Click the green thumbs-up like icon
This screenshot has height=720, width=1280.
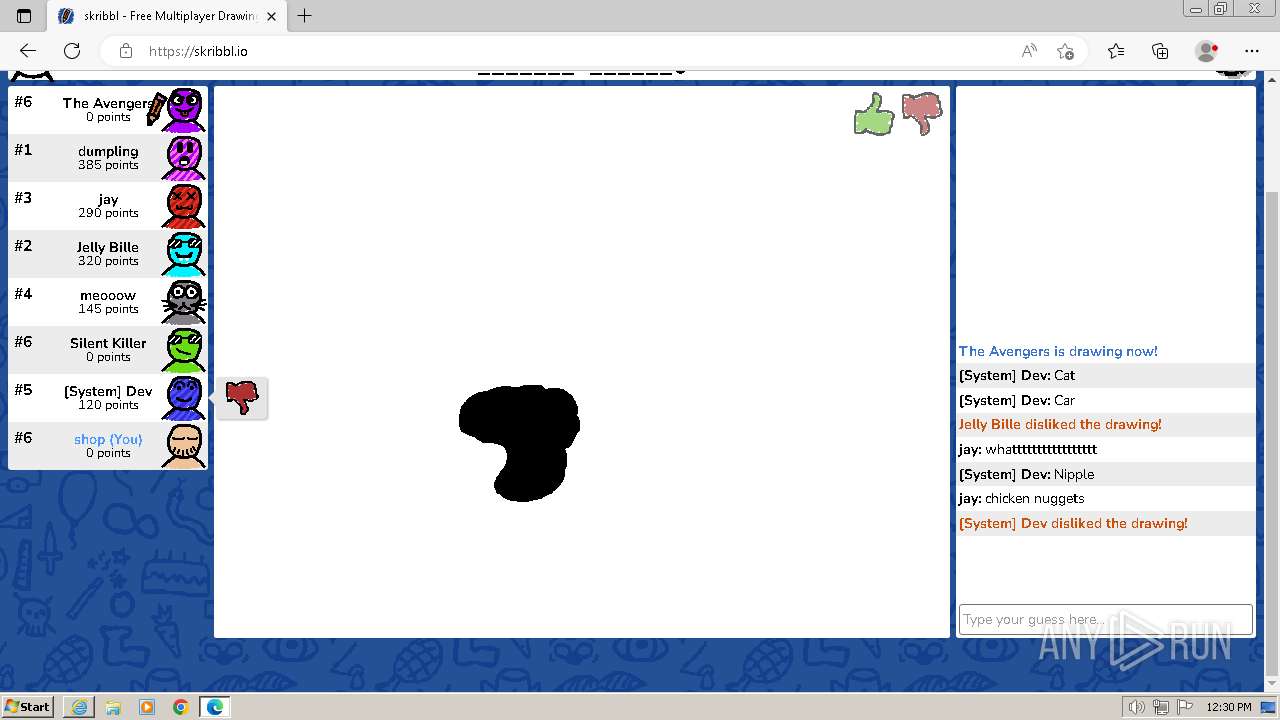click(x=874, y=114)
